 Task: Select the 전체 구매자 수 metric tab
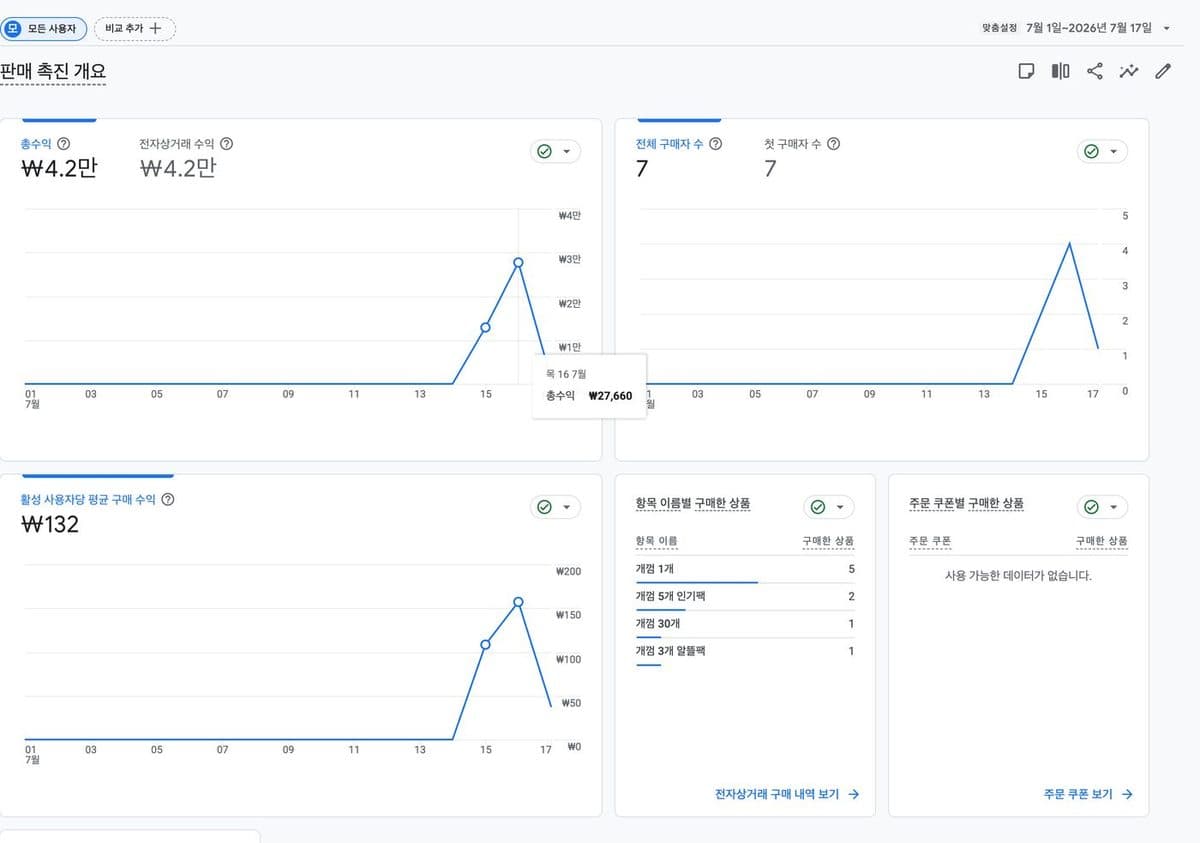point(679,156)
